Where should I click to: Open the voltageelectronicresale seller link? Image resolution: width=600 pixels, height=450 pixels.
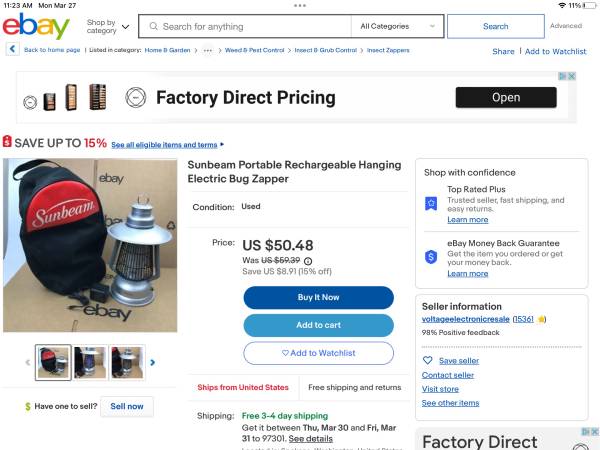click(x=465, y=319)
